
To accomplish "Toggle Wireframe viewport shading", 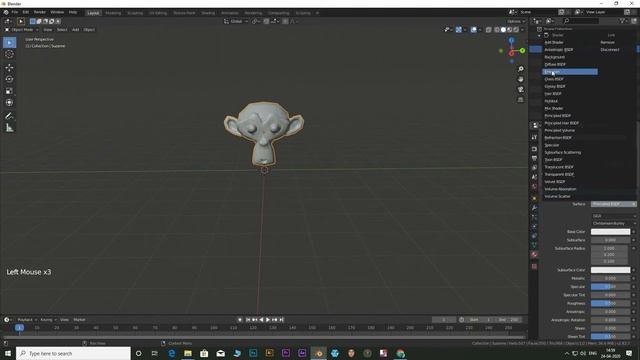I will coord(497,30).
